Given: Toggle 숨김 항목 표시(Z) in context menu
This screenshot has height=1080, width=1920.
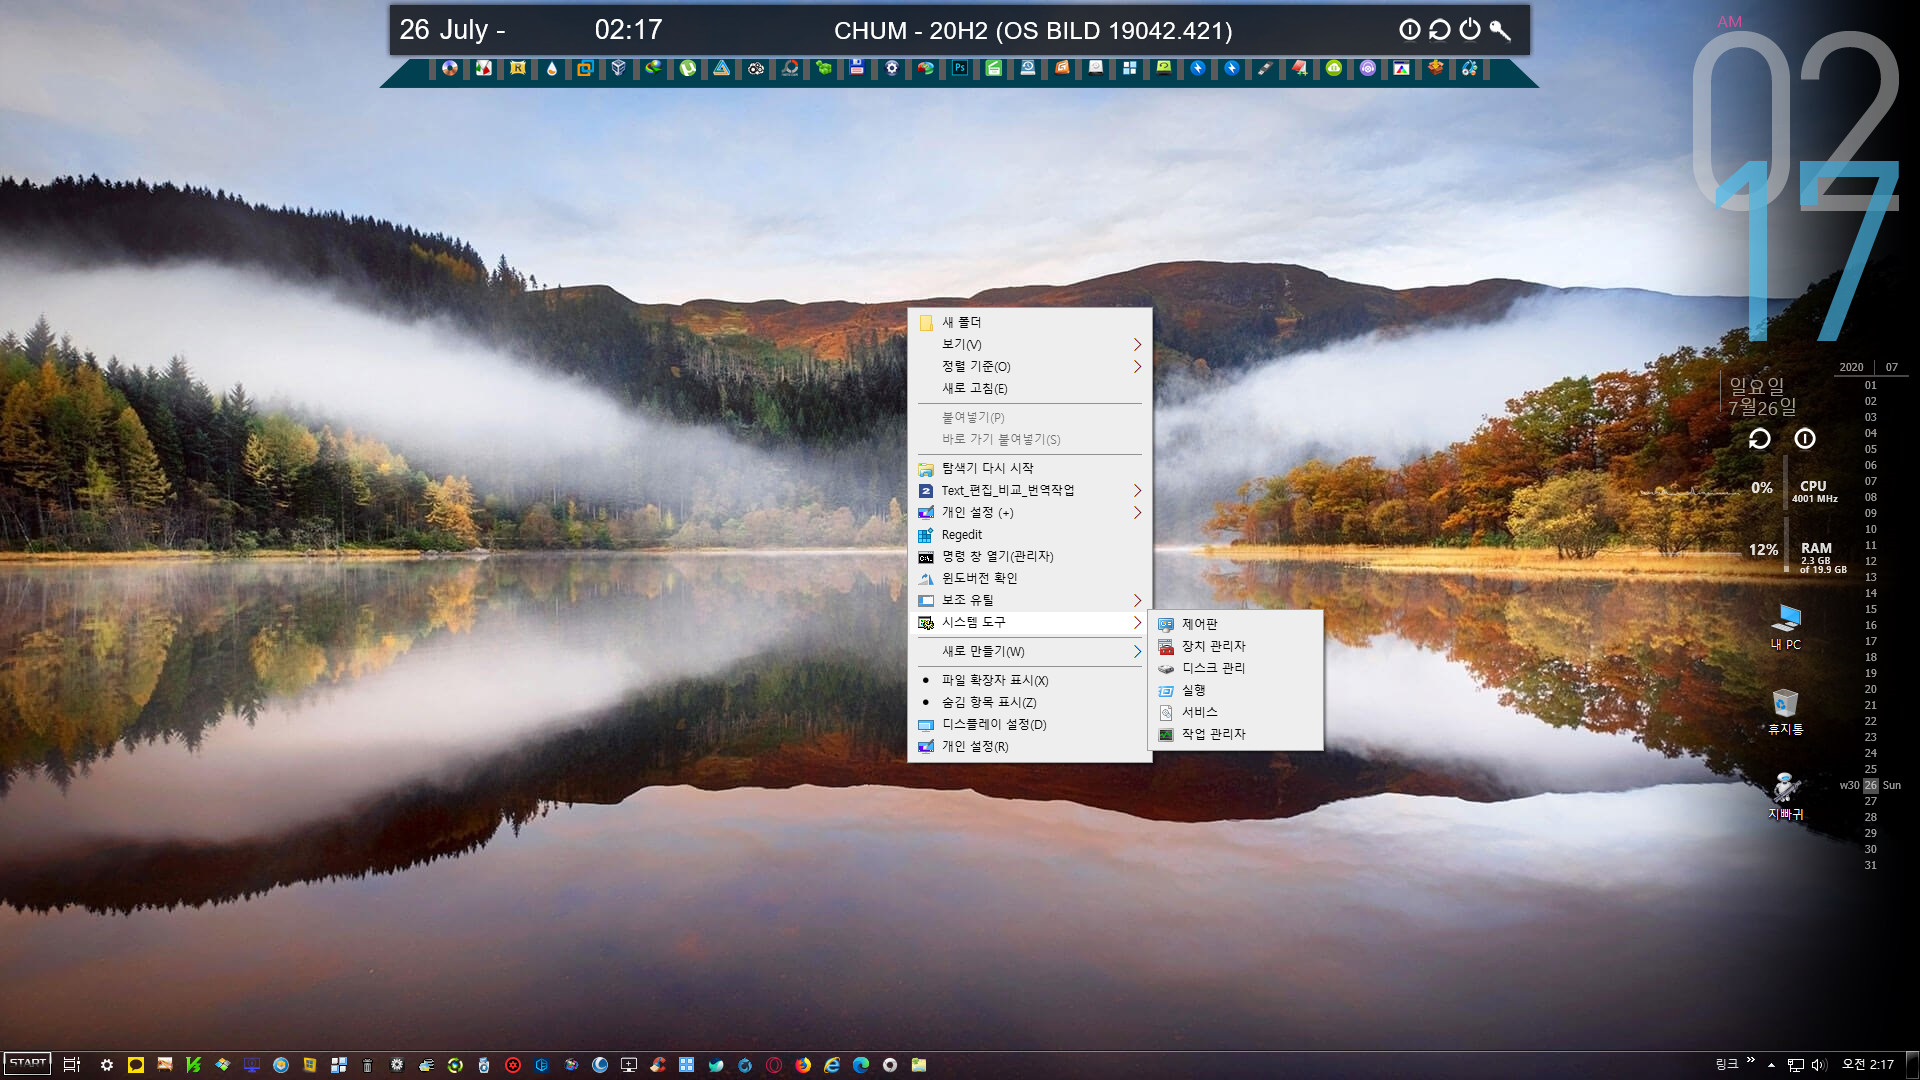Looking at the screenshot, I should pos(1029,702).
